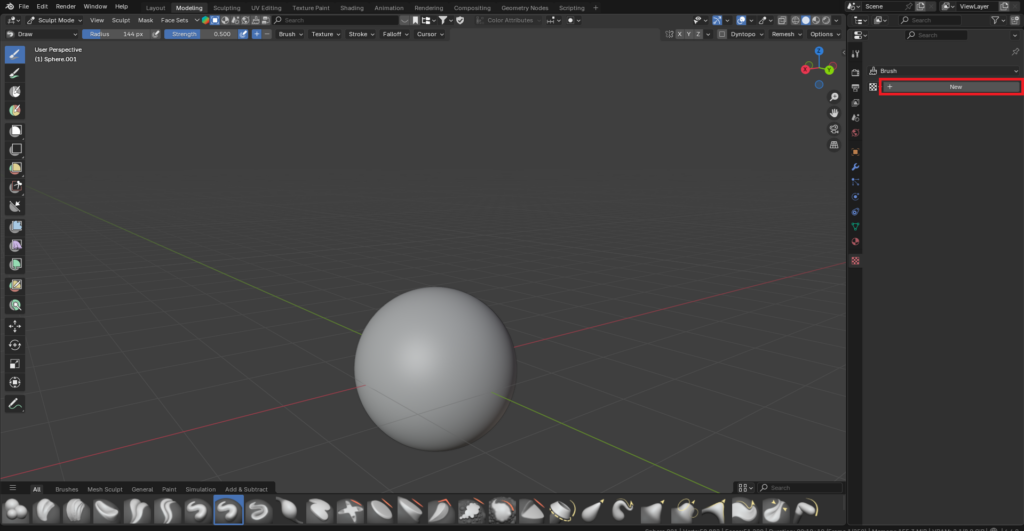1024x531 pixels.
Task: Expand the Brush settings popover
Action: coord(291,34)
